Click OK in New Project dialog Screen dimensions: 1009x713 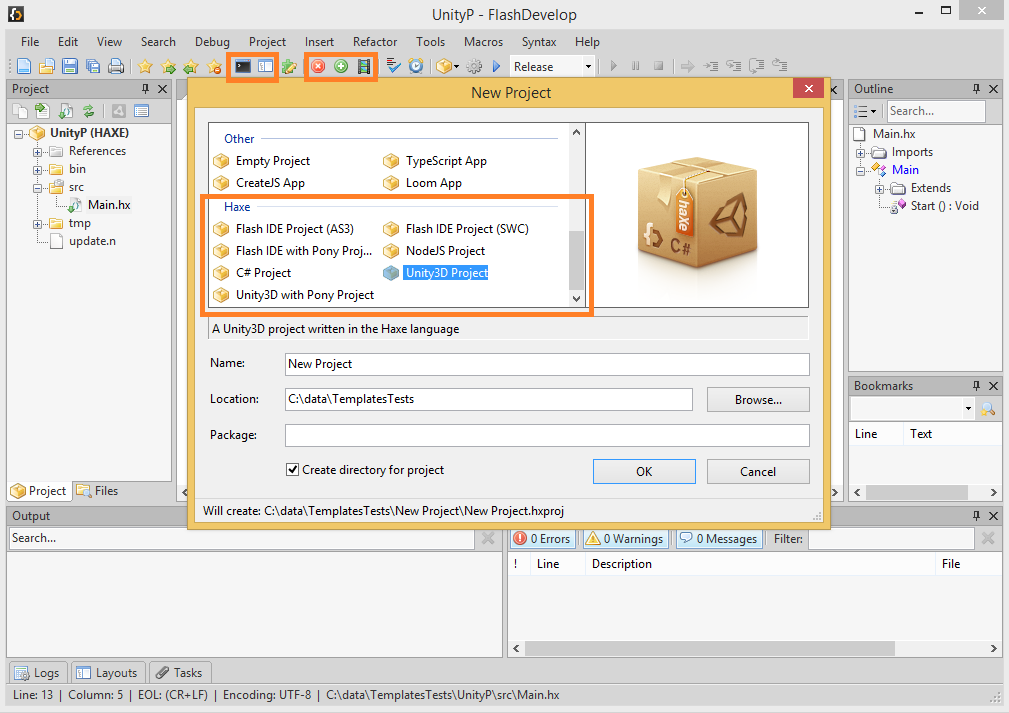[x=644, y=472]
